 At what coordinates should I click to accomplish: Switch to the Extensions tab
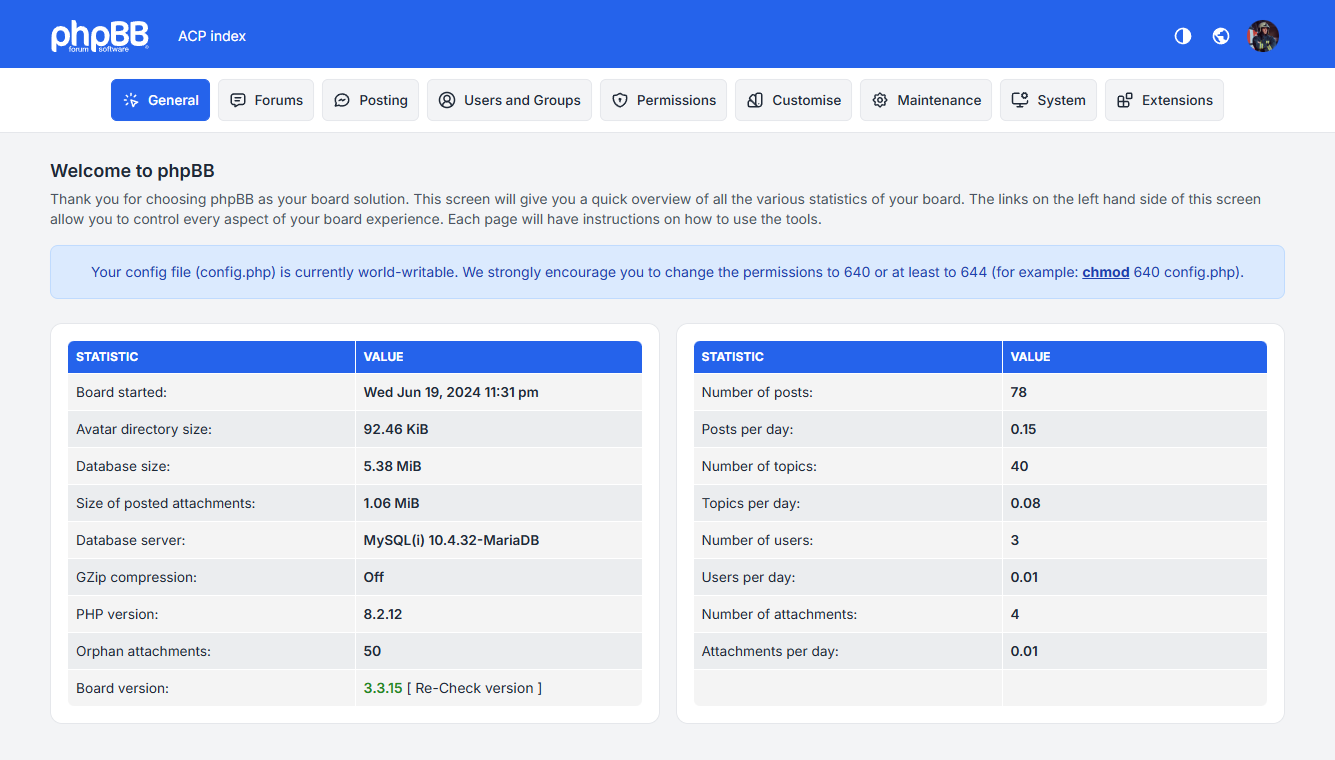(x=1164, y=100)
